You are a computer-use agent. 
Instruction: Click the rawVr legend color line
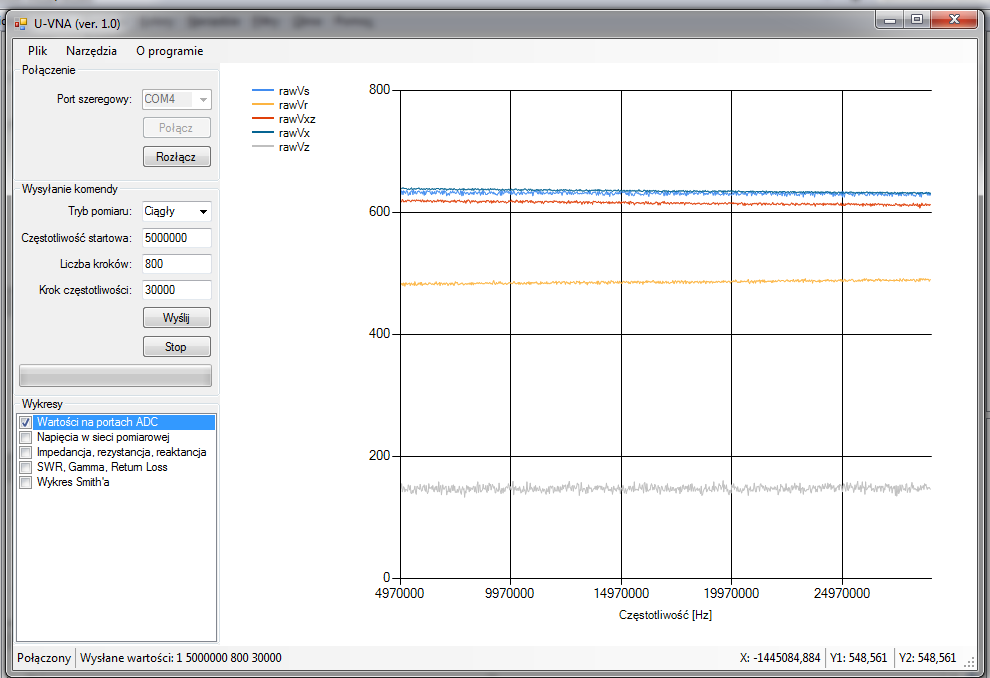click(263, 105)
